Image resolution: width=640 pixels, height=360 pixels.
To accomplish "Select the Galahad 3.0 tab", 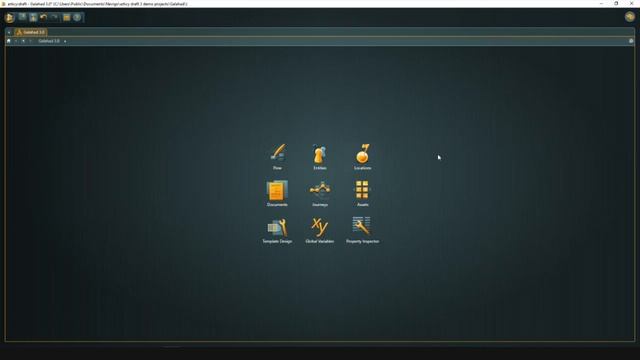I will pos(31,32).
